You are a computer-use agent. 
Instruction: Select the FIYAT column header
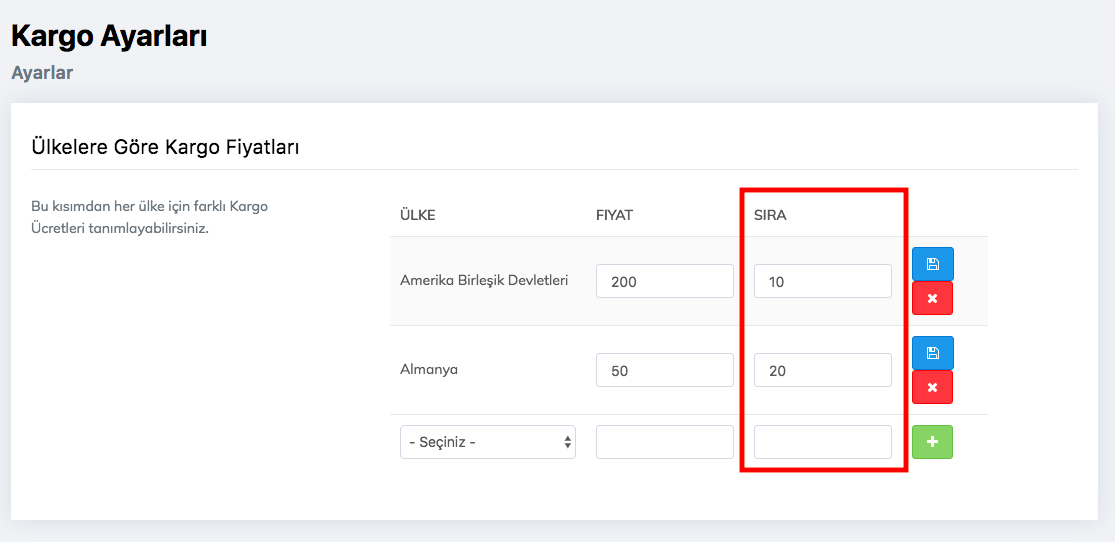[x=614, y=215]
